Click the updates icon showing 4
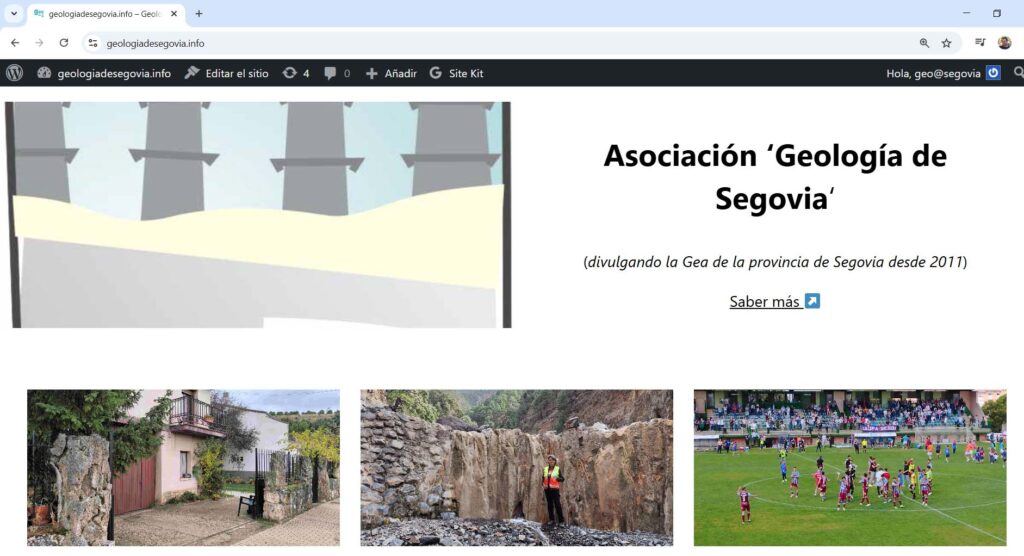This screenshot has height=556, width=1024. tap(296, 73)
